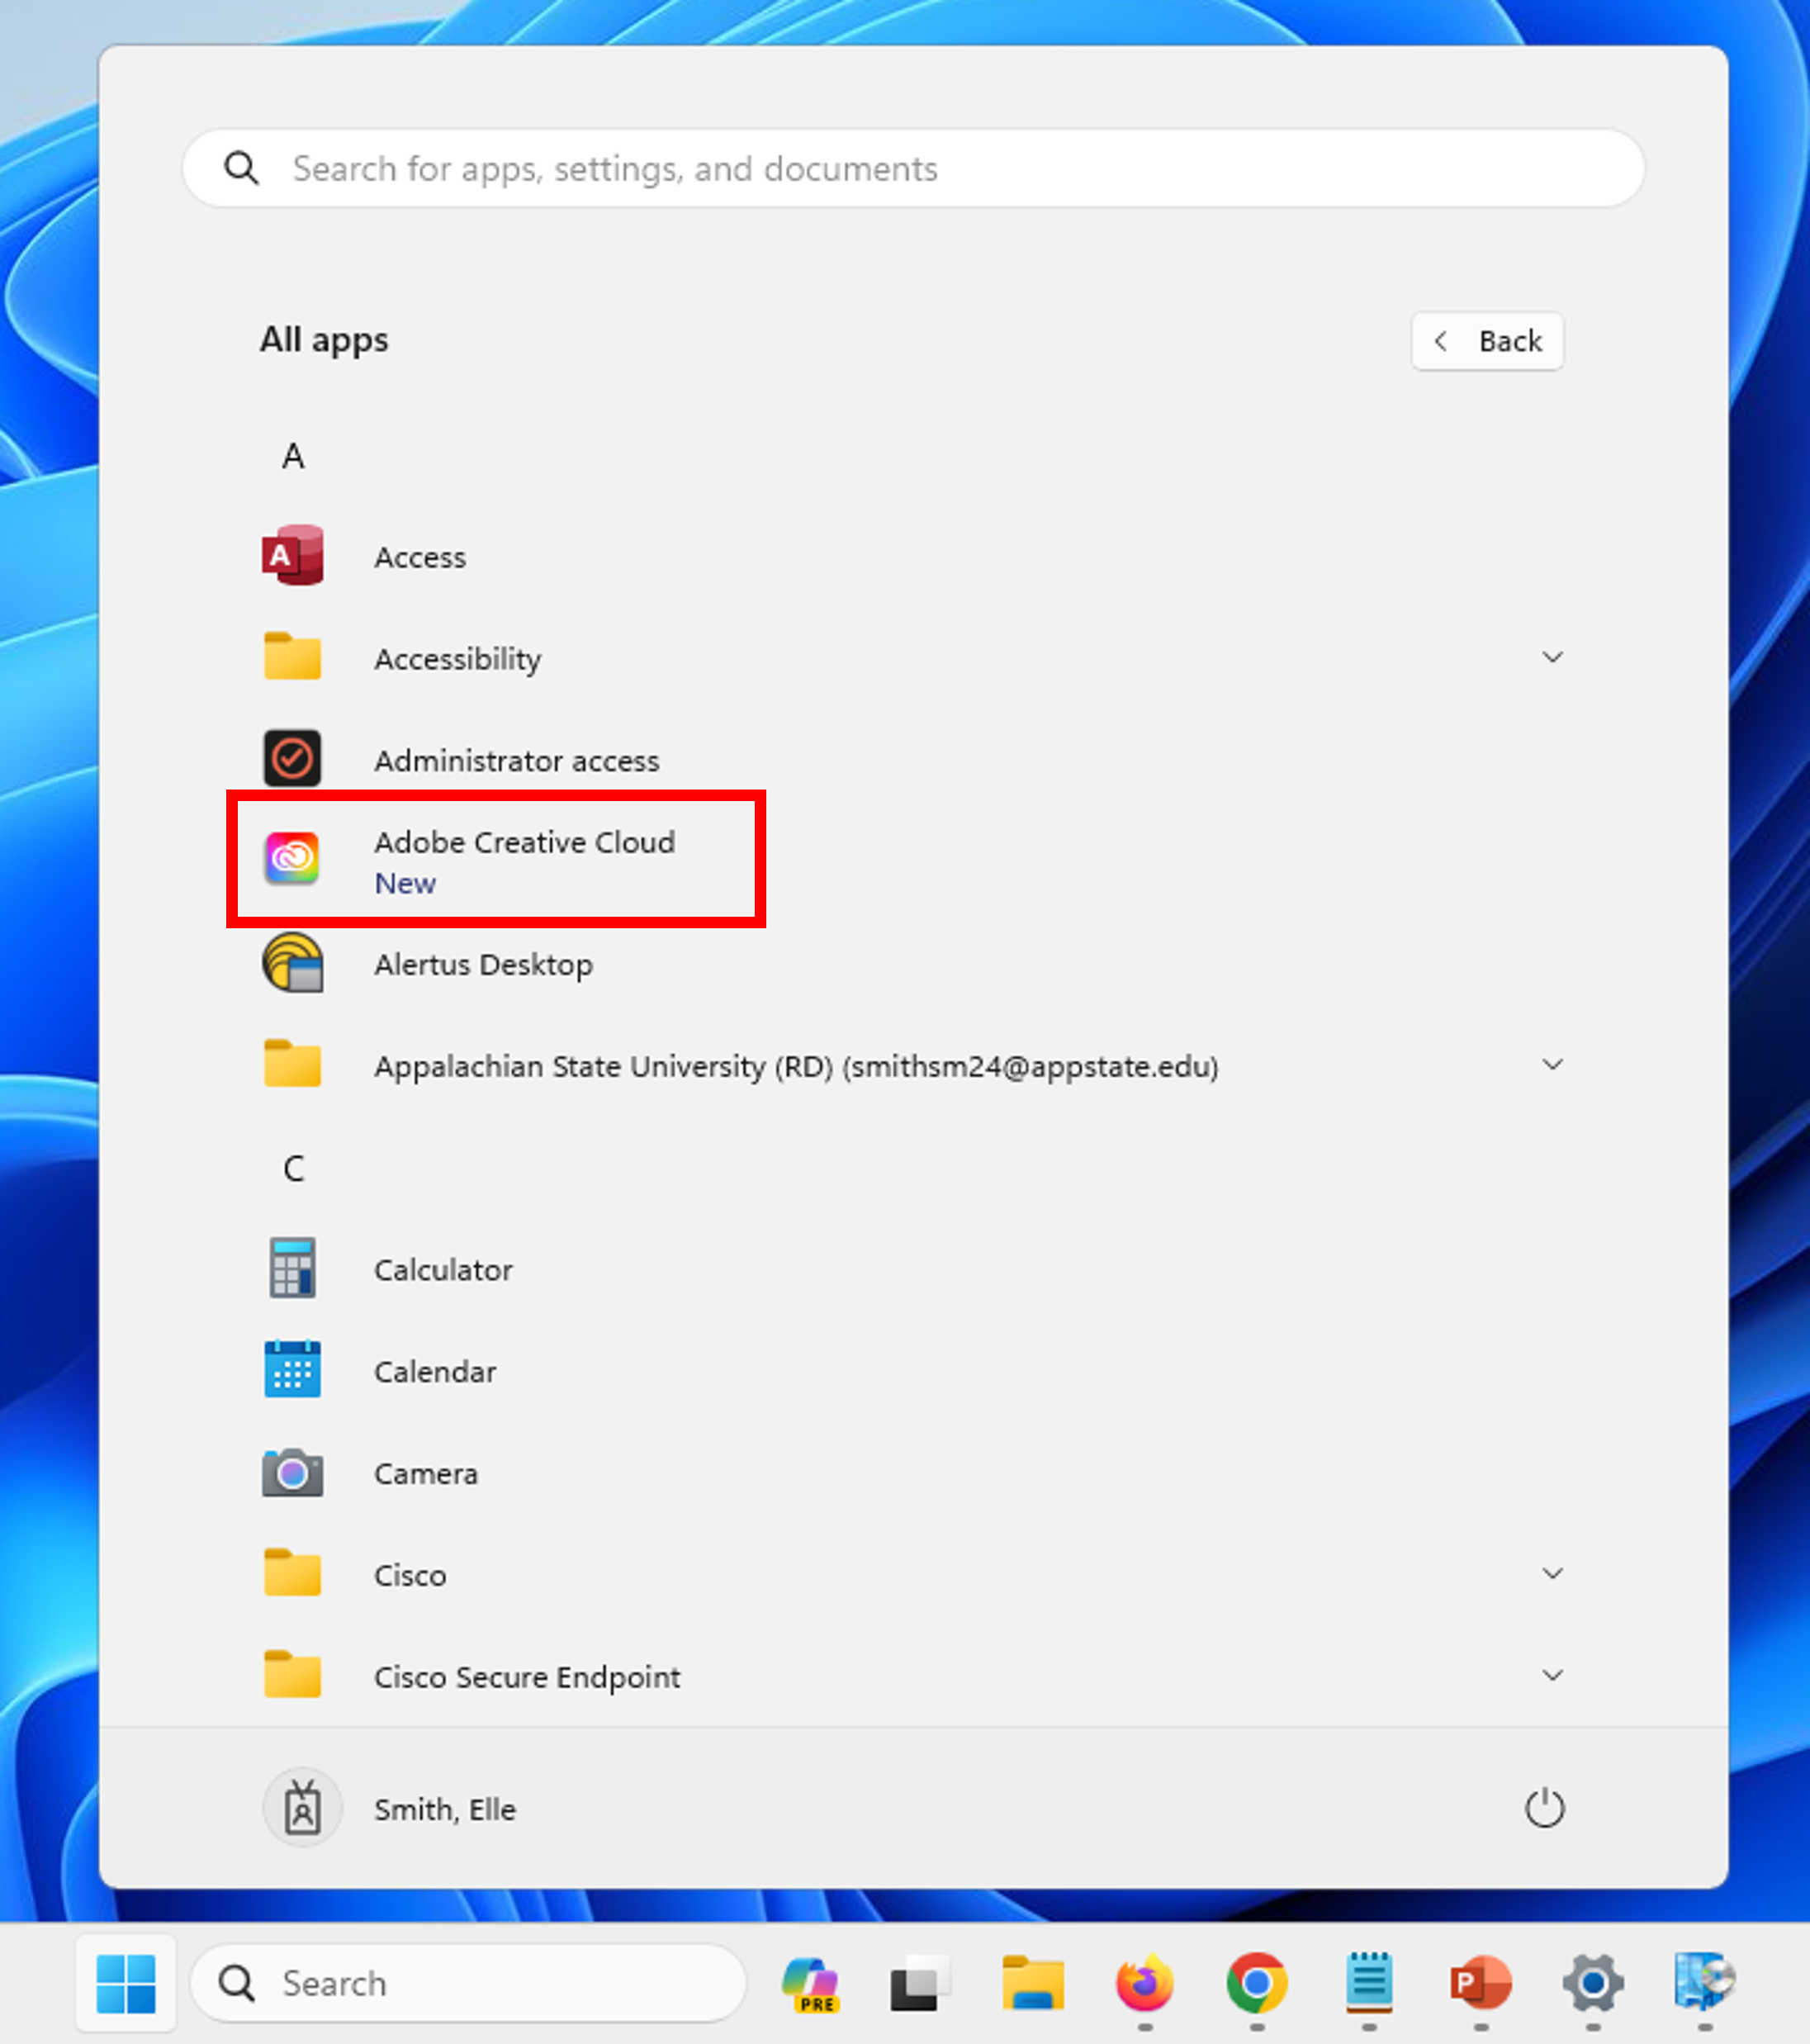
Task: Select the Cisco label
Action: click(x=410, y=1575)
